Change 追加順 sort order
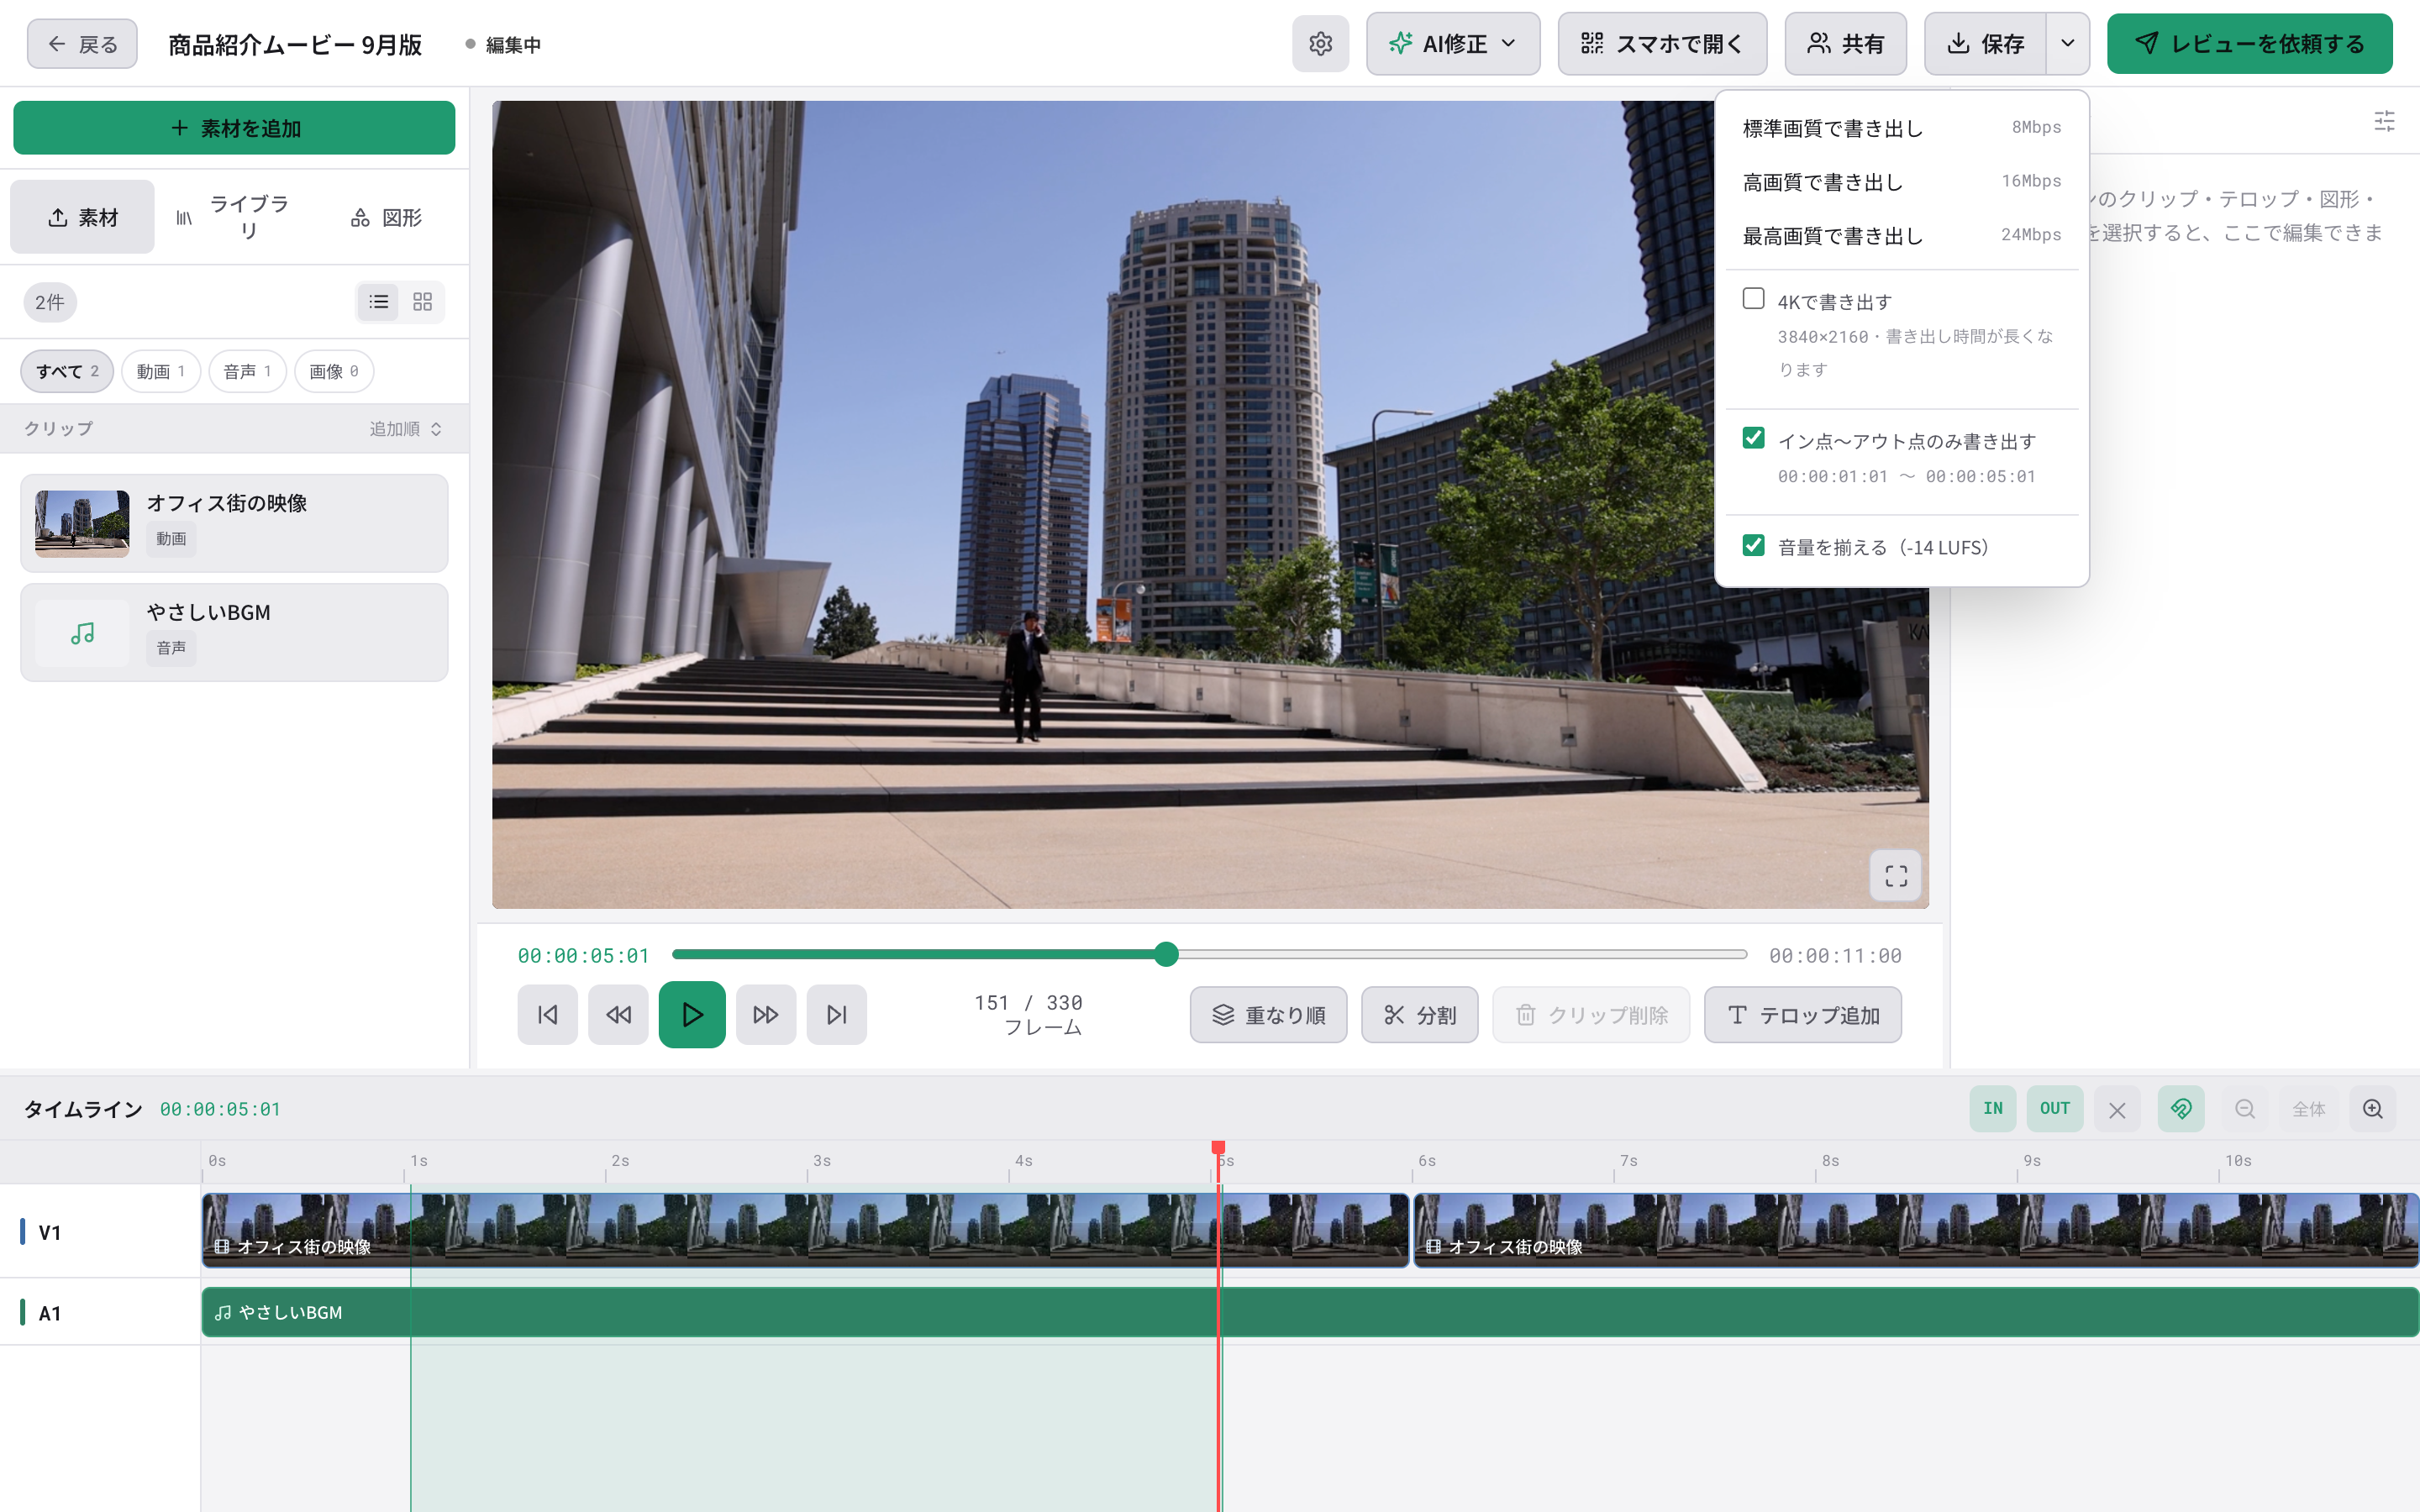The image size is (2420, 1512). tap(405, 429)
